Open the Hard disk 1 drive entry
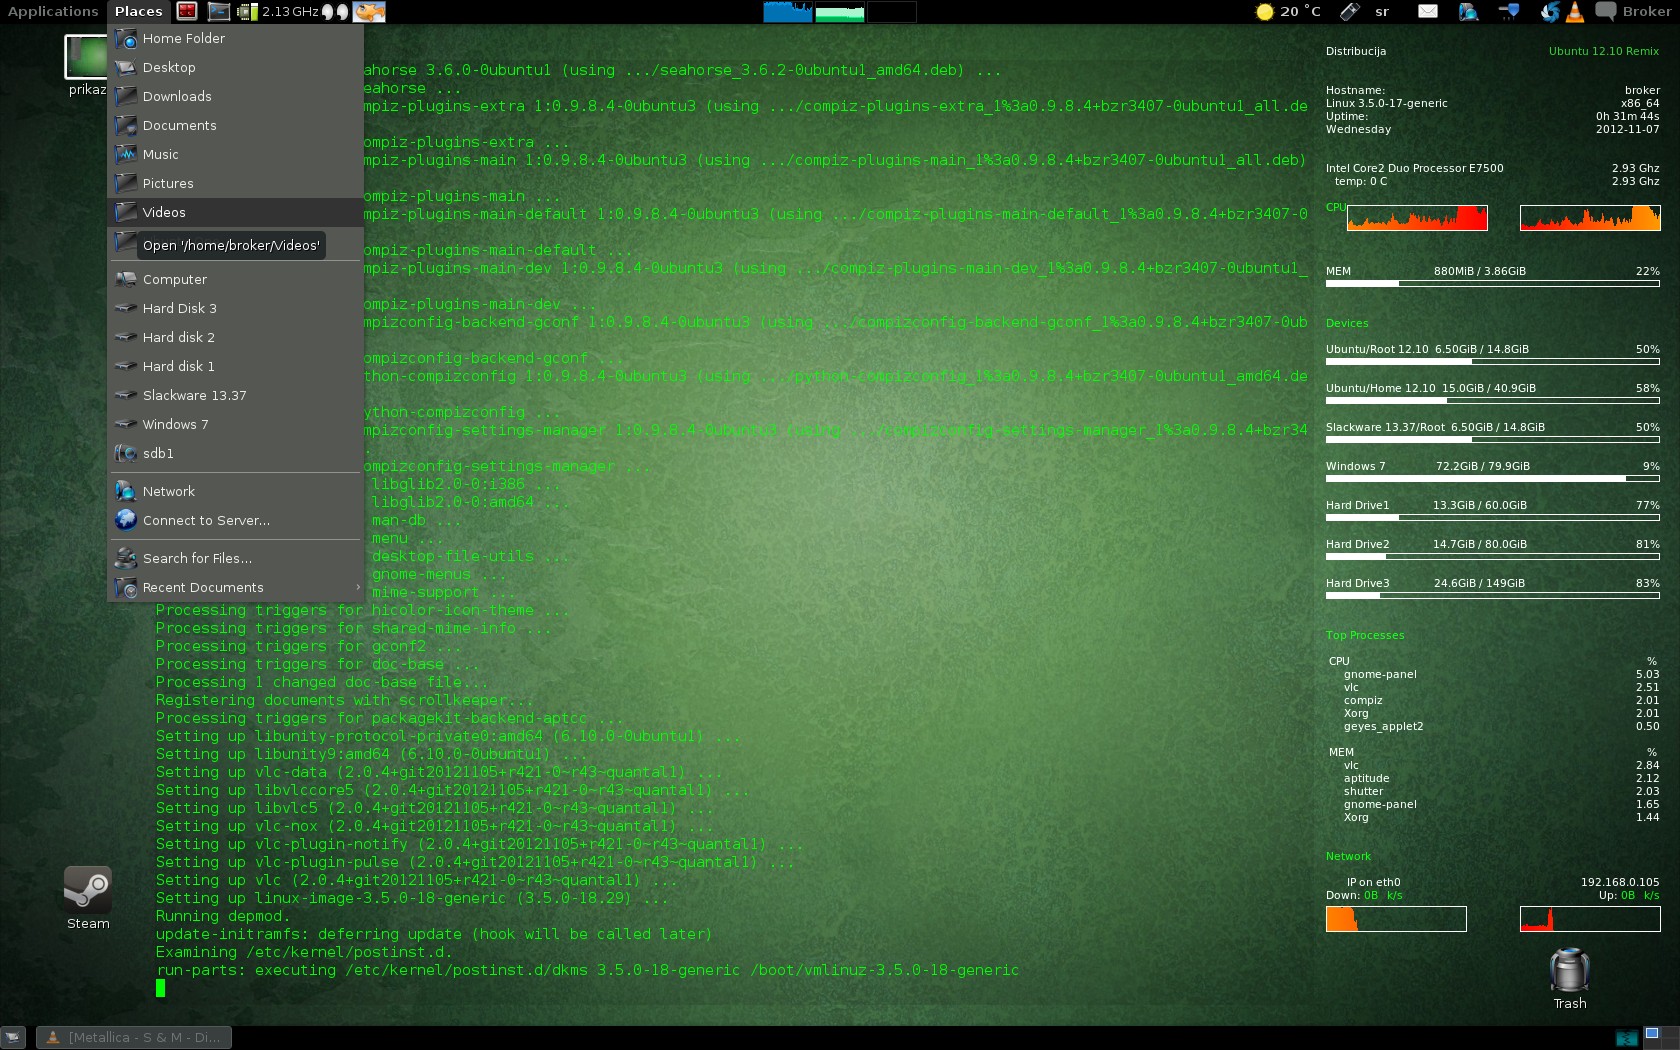Screen dimensions: 1680x1050 (235, 366)
